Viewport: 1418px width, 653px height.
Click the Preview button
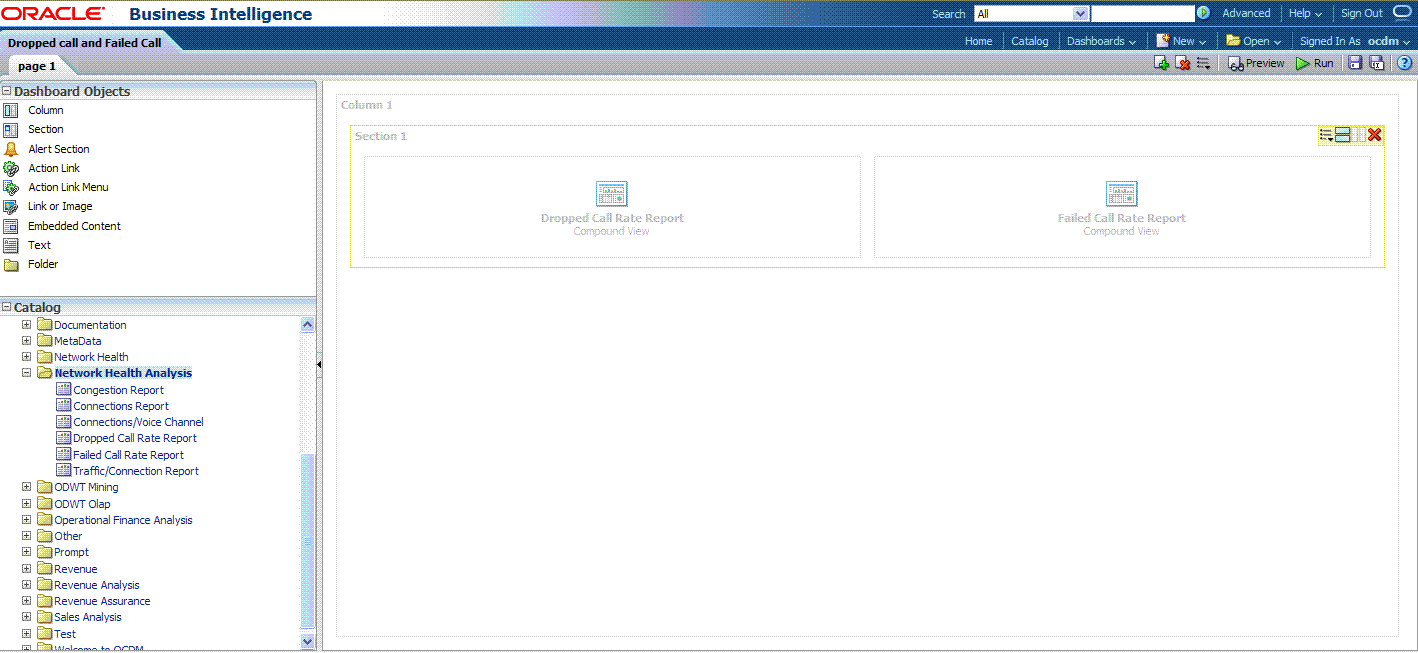point(1256,63)
